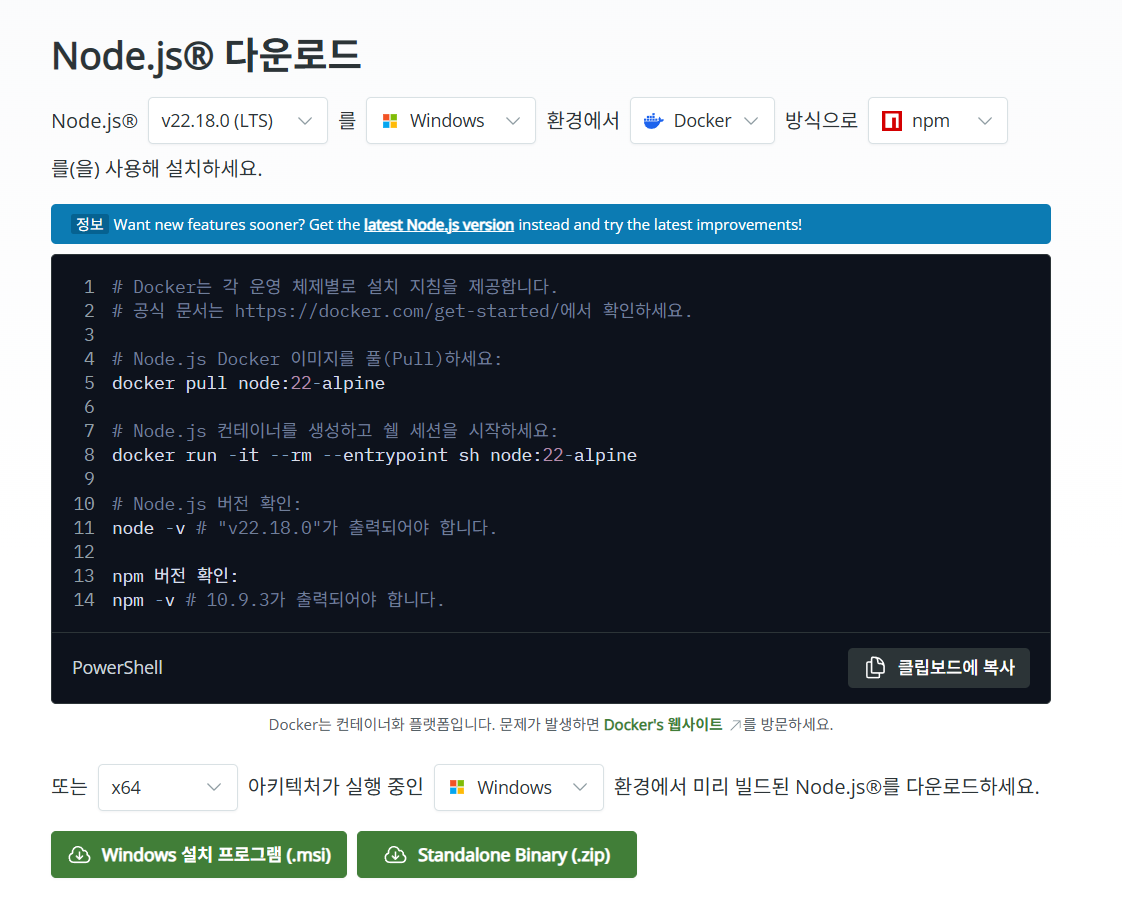Download Windows 설치 프로그램 (.msi)

click(199, 855)
